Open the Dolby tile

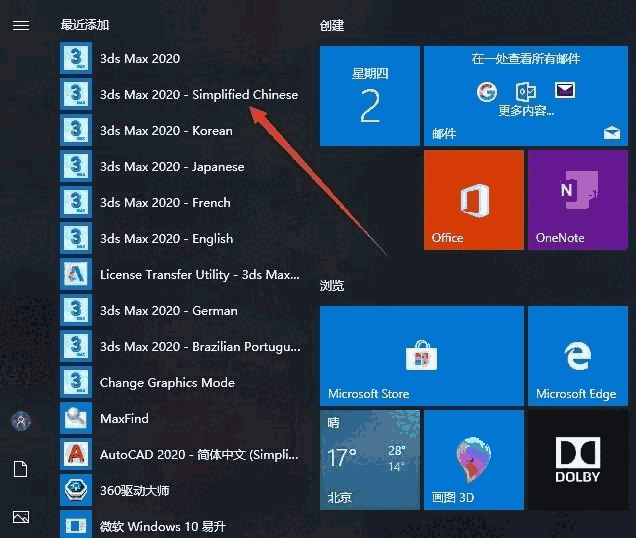point(578,460)
